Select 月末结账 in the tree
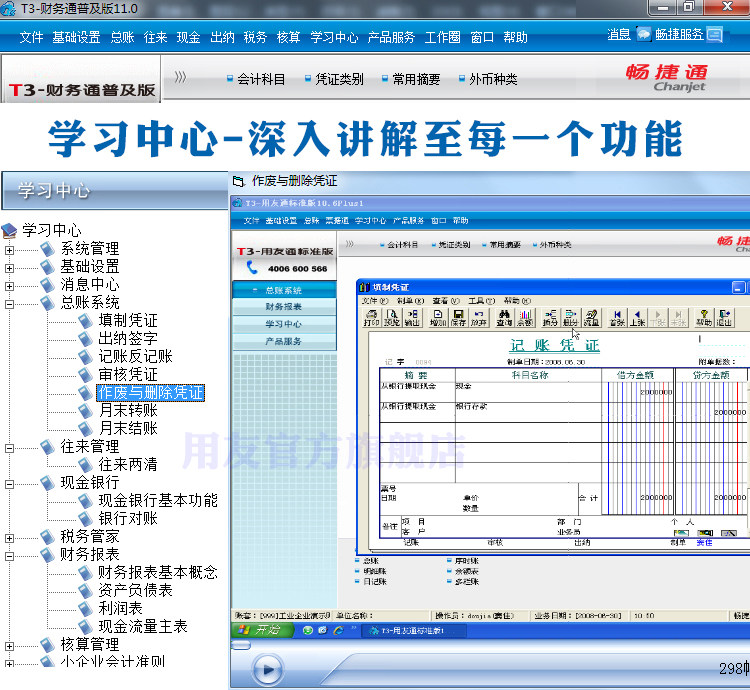Viewport: 750px width, 690px height. coord(128,428)
